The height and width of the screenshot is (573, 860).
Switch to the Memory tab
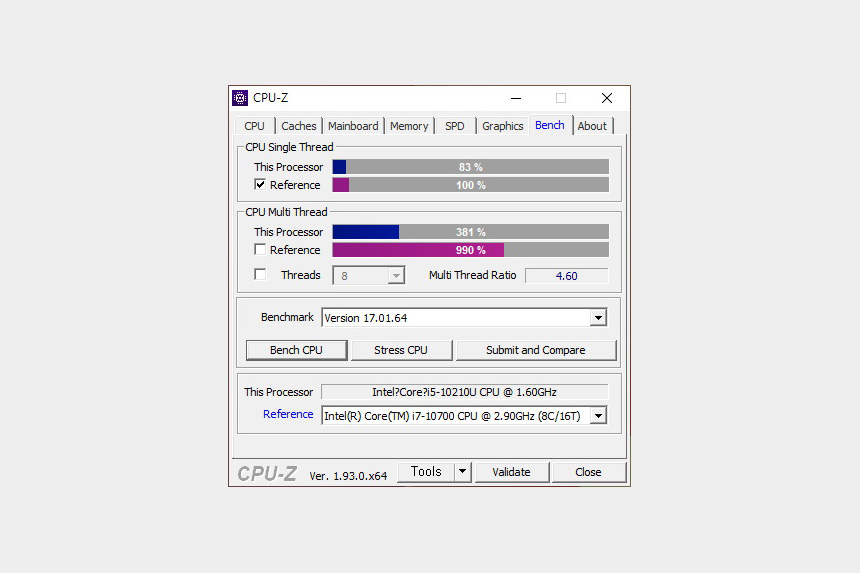pos(409,126)
